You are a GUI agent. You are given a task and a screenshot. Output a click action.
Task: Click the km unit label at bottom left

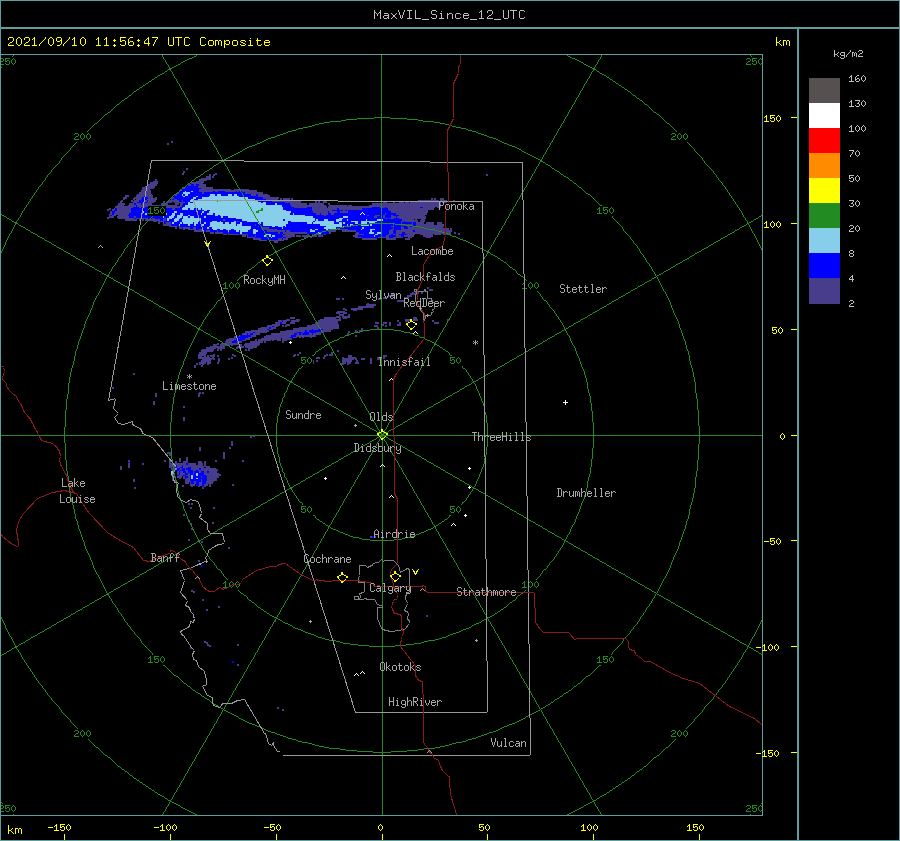14,830
